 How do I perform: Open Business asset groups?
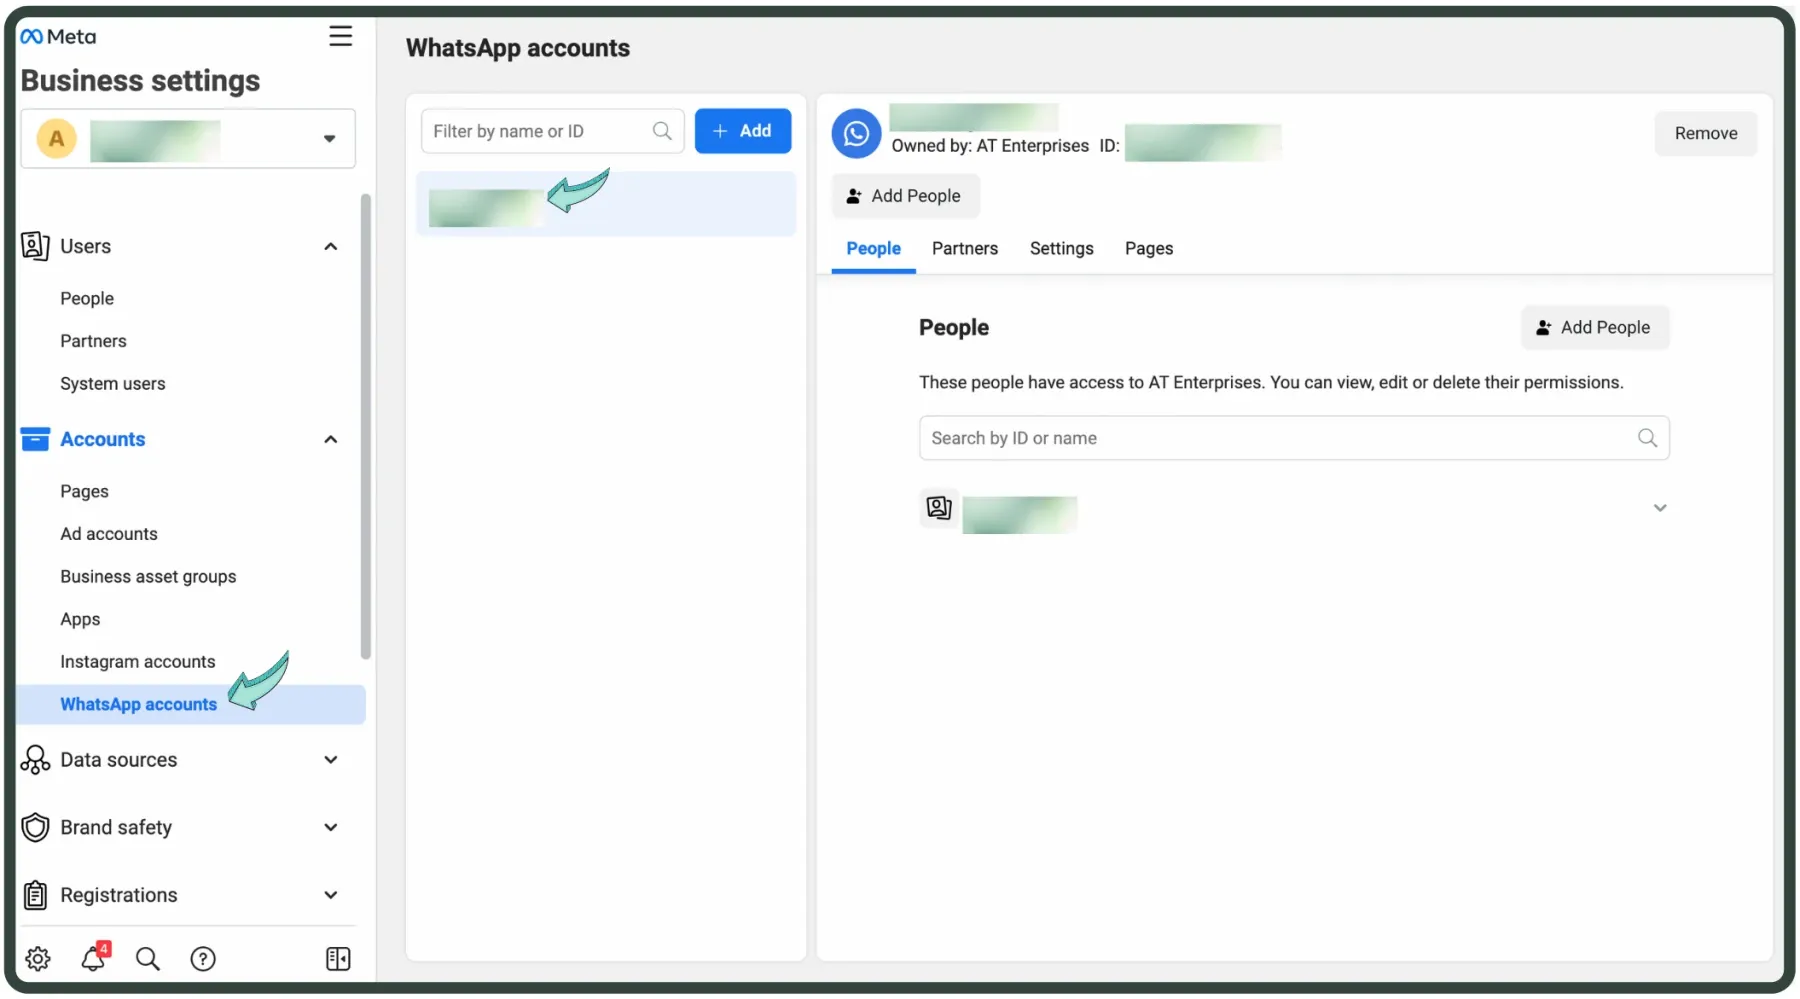click(148, 576)
